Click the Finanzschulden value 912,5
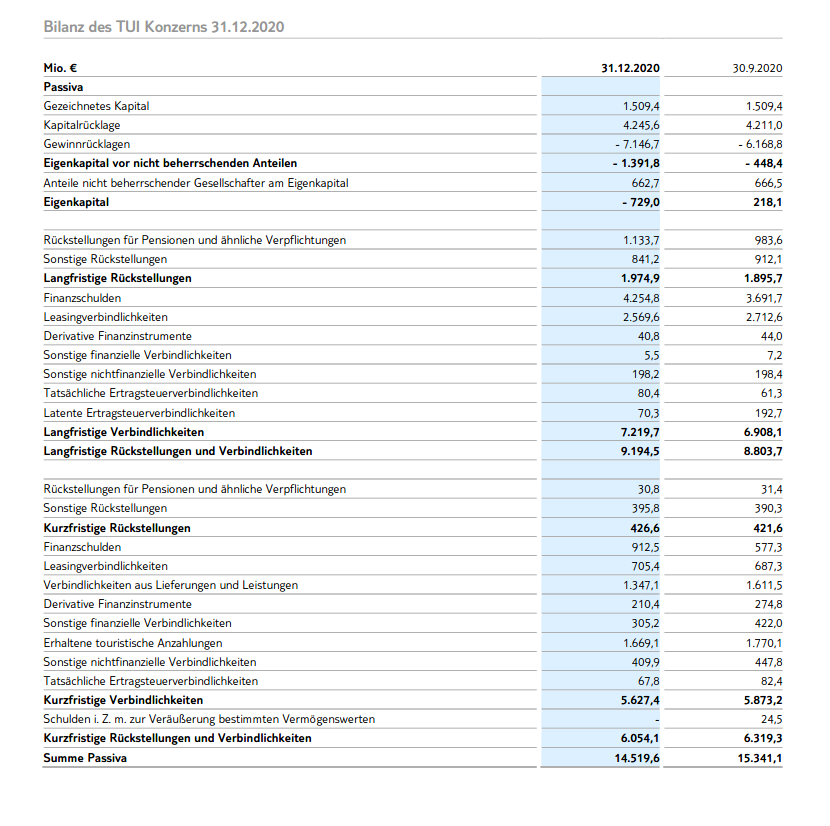The image size is (830, 826). click(x=645, y=547)
